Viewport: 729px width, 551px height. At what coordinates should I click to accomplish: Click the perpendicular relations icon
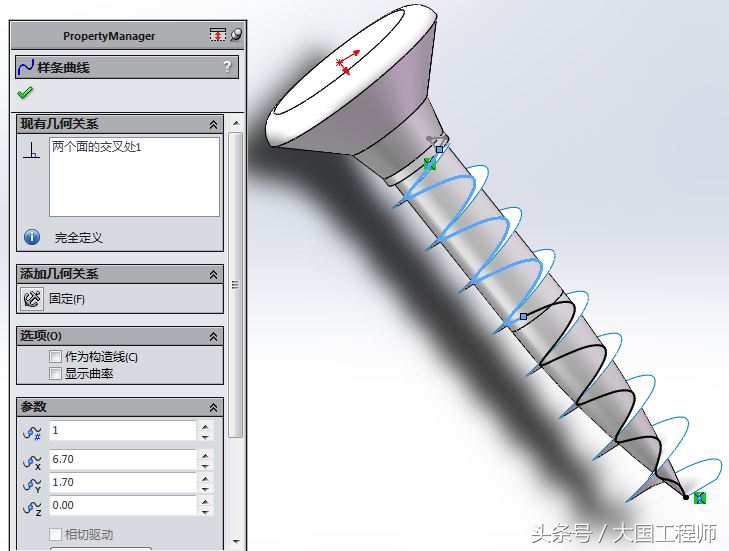(32, 151)
